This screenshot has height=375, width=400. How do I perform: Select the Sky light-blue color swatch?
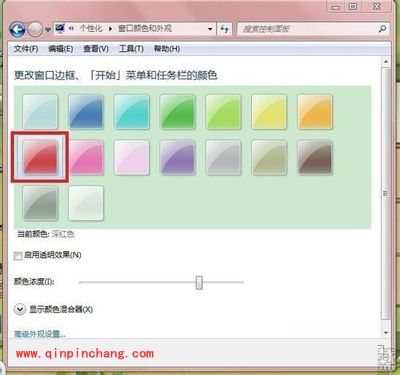click(40, 112)
